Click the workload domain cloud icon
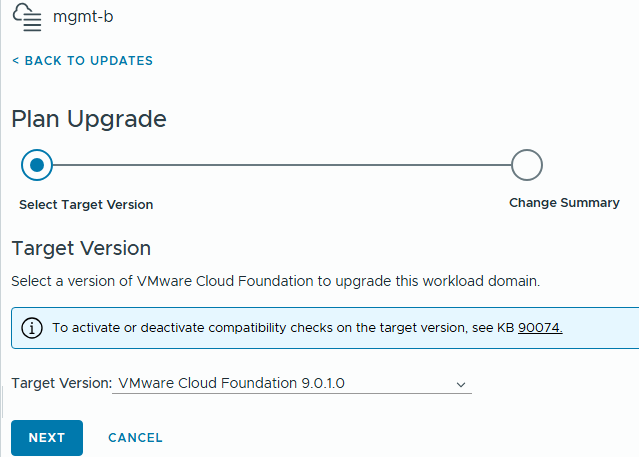This screenshot has width=639, height=457. 26,18
